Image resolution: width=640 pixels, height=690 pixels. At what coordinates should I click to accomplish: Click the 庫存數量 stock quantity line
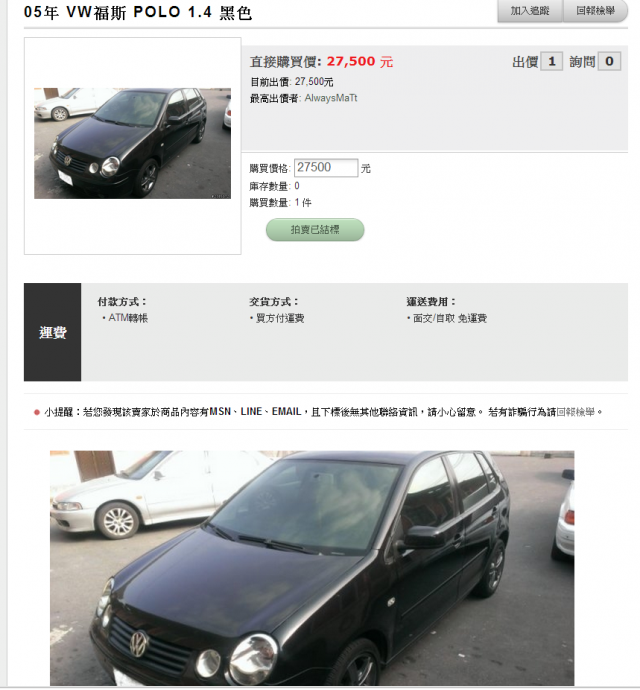click(275, 186)
